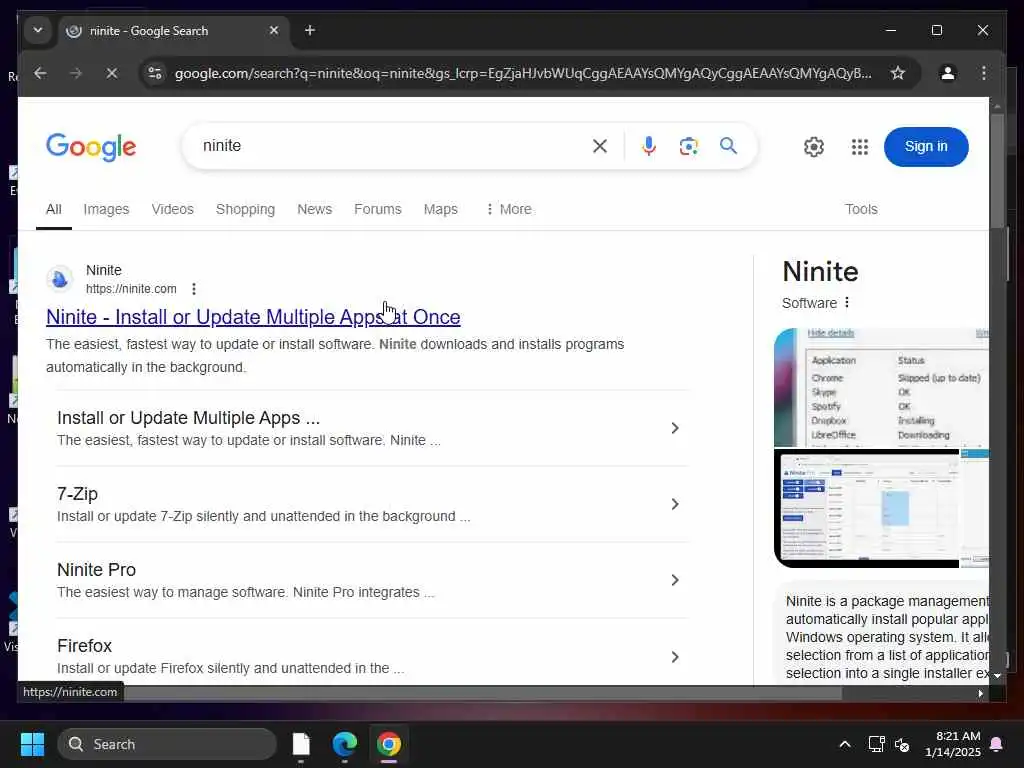Open the Google apps grid
Viewport: 1024px width, 768px height.
[x=860, y=147]
